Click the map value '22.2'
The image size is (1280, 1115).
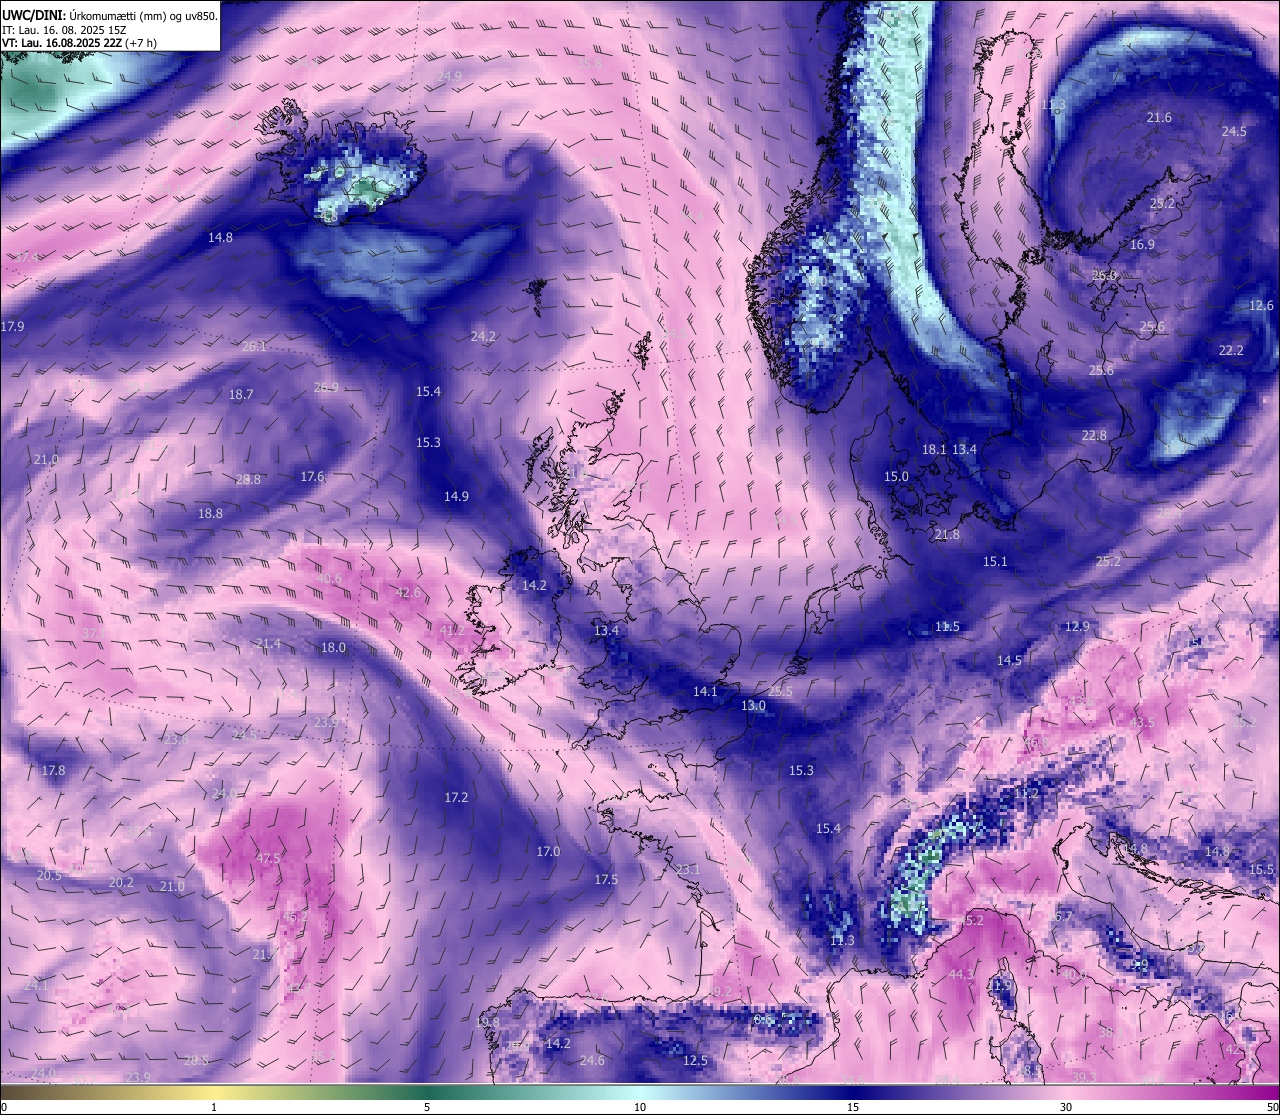pyautogui.click(x=1231, y=350)
